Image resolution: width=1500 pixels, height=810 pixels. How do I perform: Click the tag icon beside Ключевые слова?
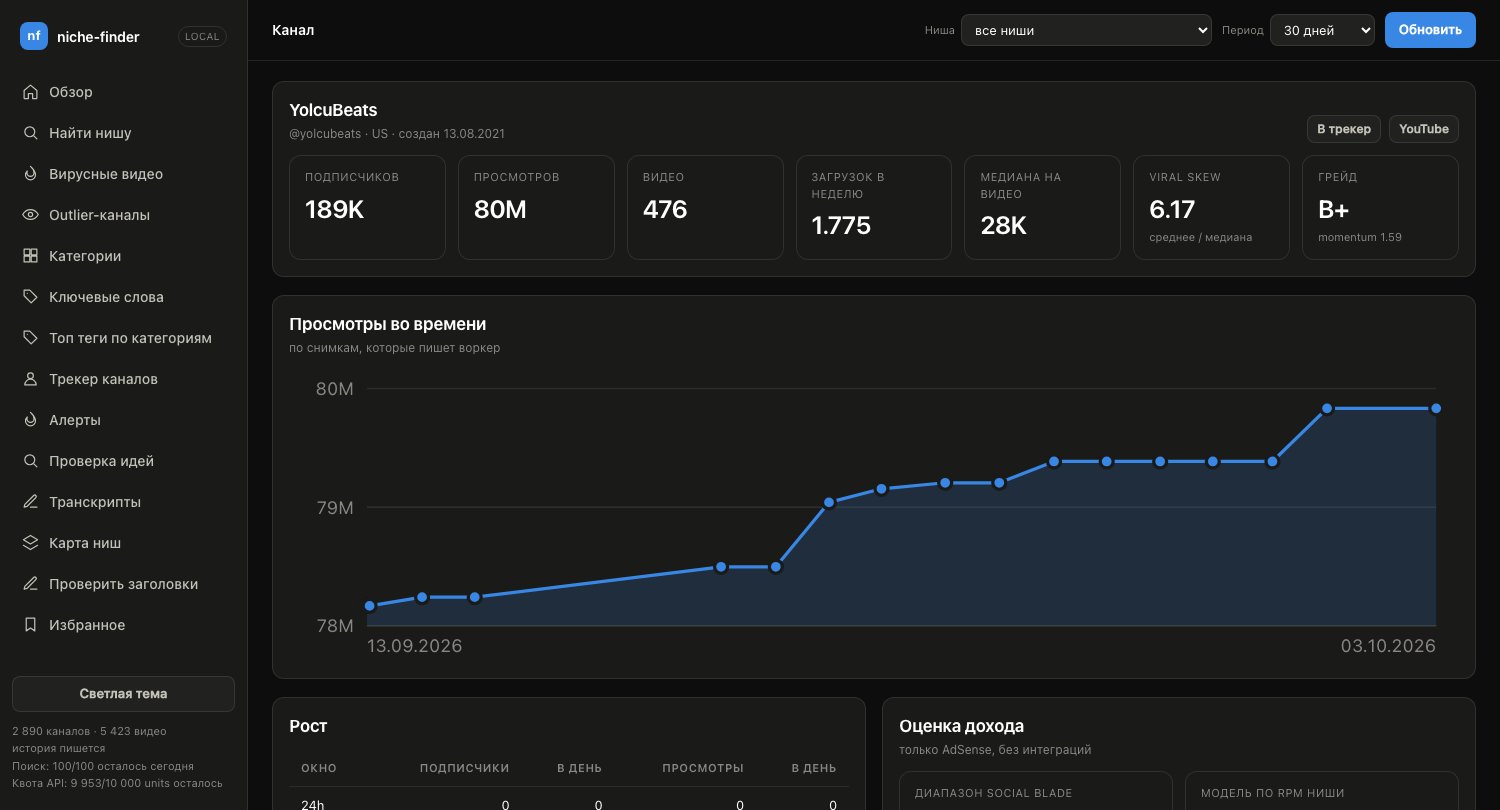tap(30, 297)
